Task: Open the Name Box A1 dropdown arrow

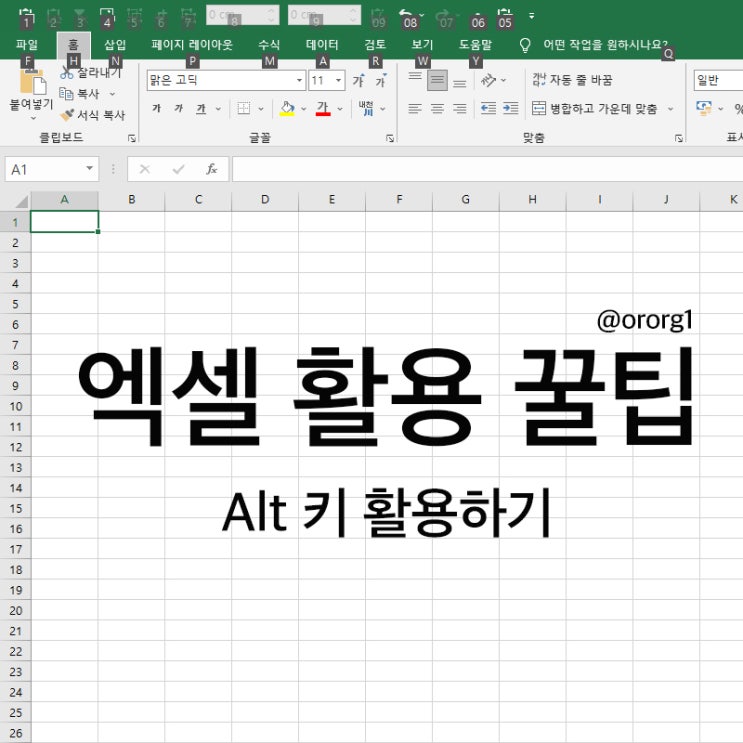Action: (89, 169)
